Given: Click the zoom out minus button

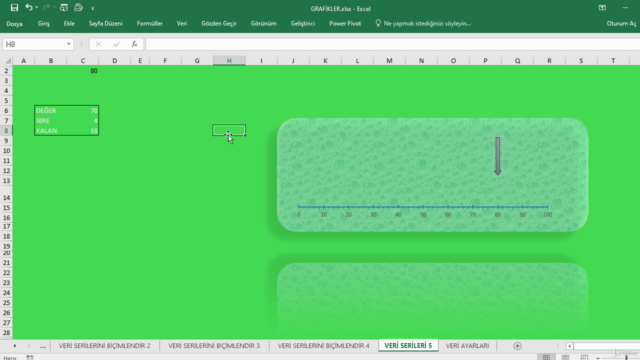Looking at the screenshot, I should 598,358.
